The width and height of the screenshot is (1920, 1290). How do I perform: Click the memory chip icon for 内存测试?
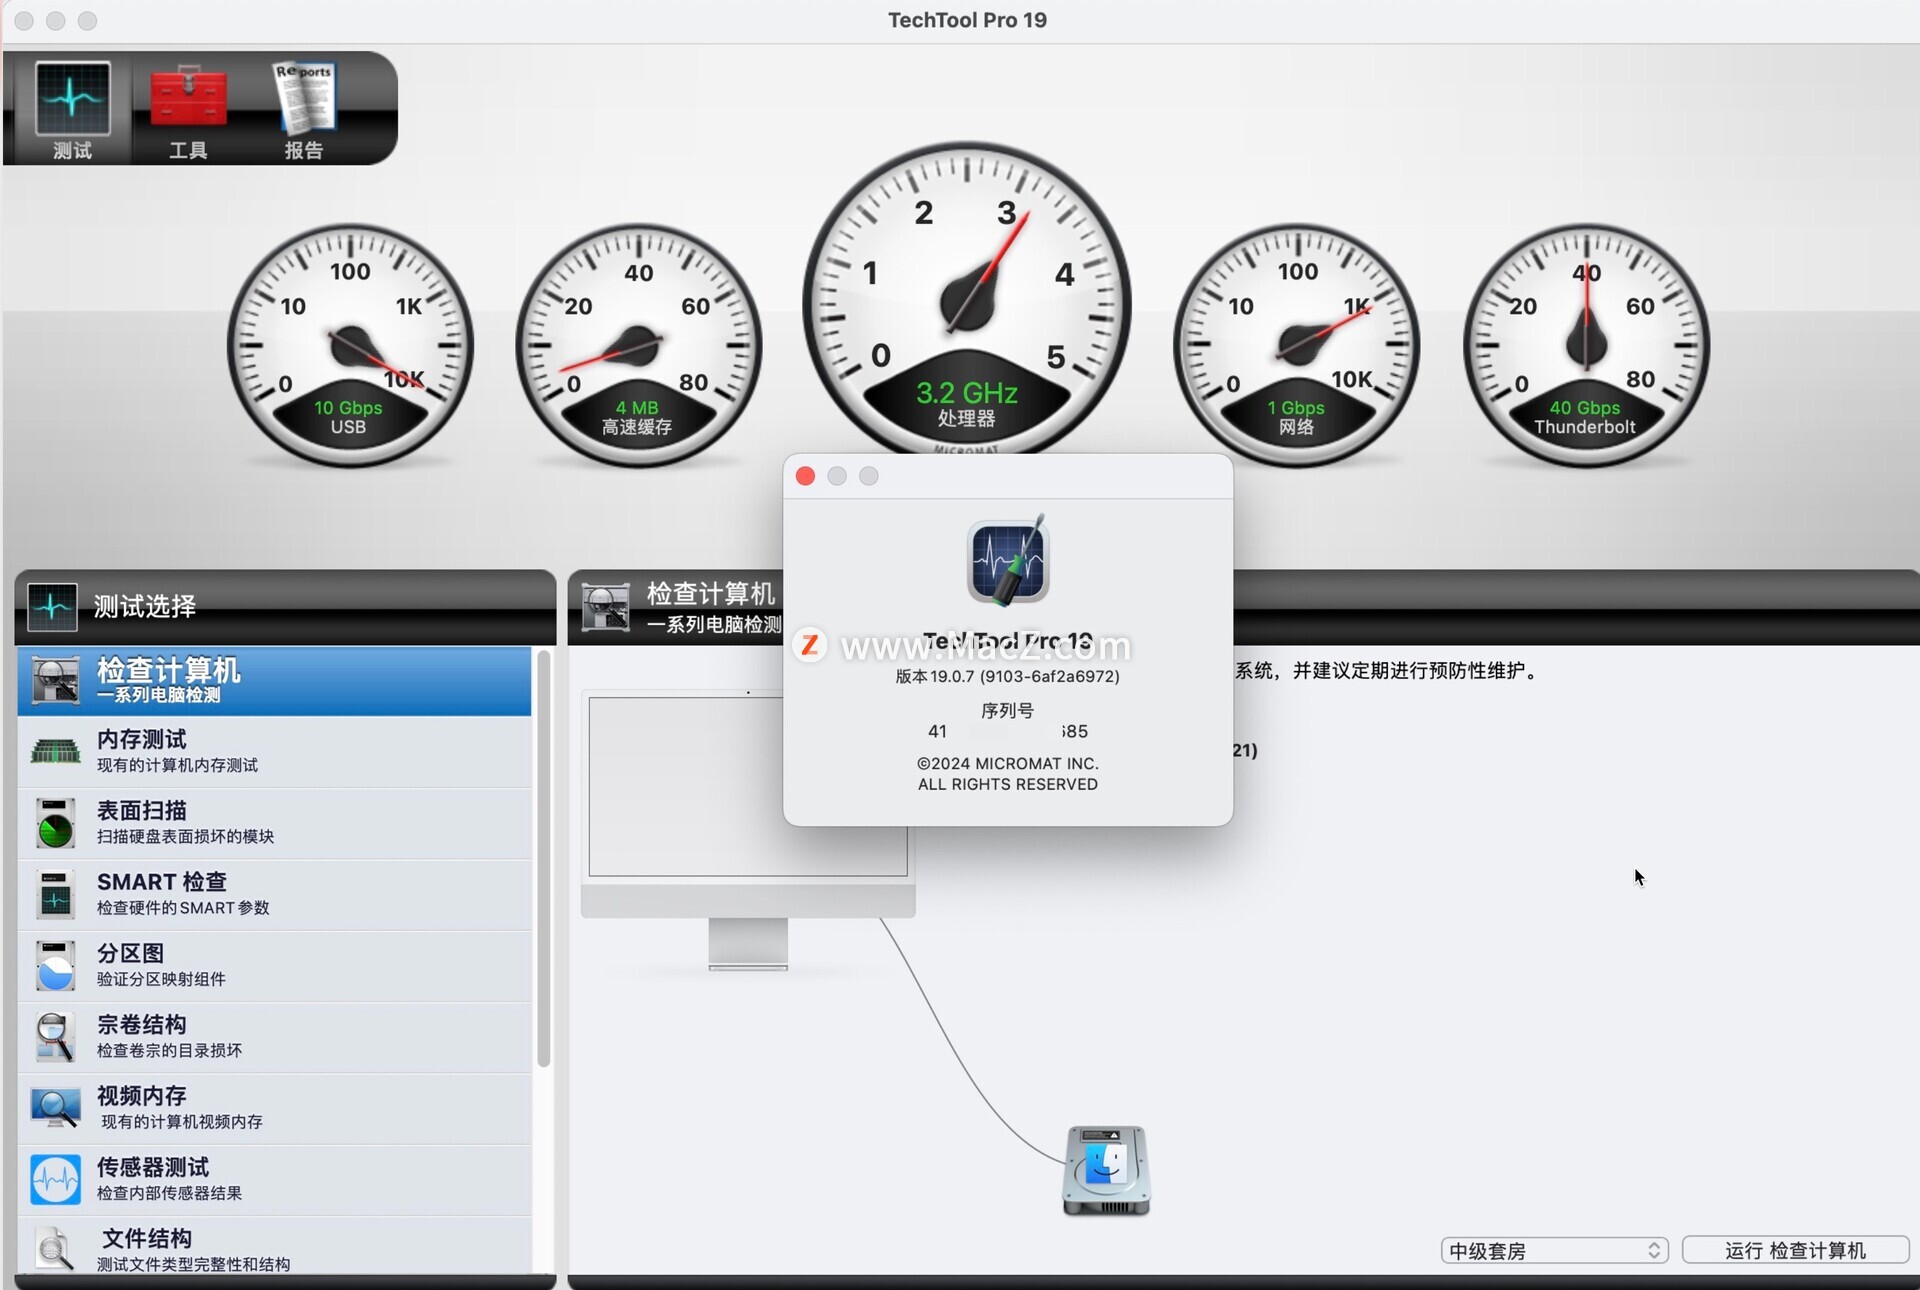(55, 751)
